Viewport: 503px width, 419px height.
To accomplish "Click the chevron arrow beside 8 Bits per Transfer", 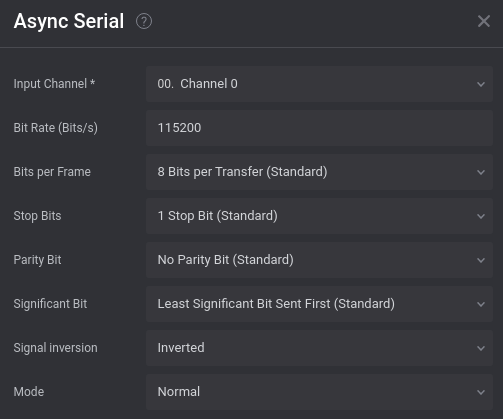I will (x=481, y=172).
